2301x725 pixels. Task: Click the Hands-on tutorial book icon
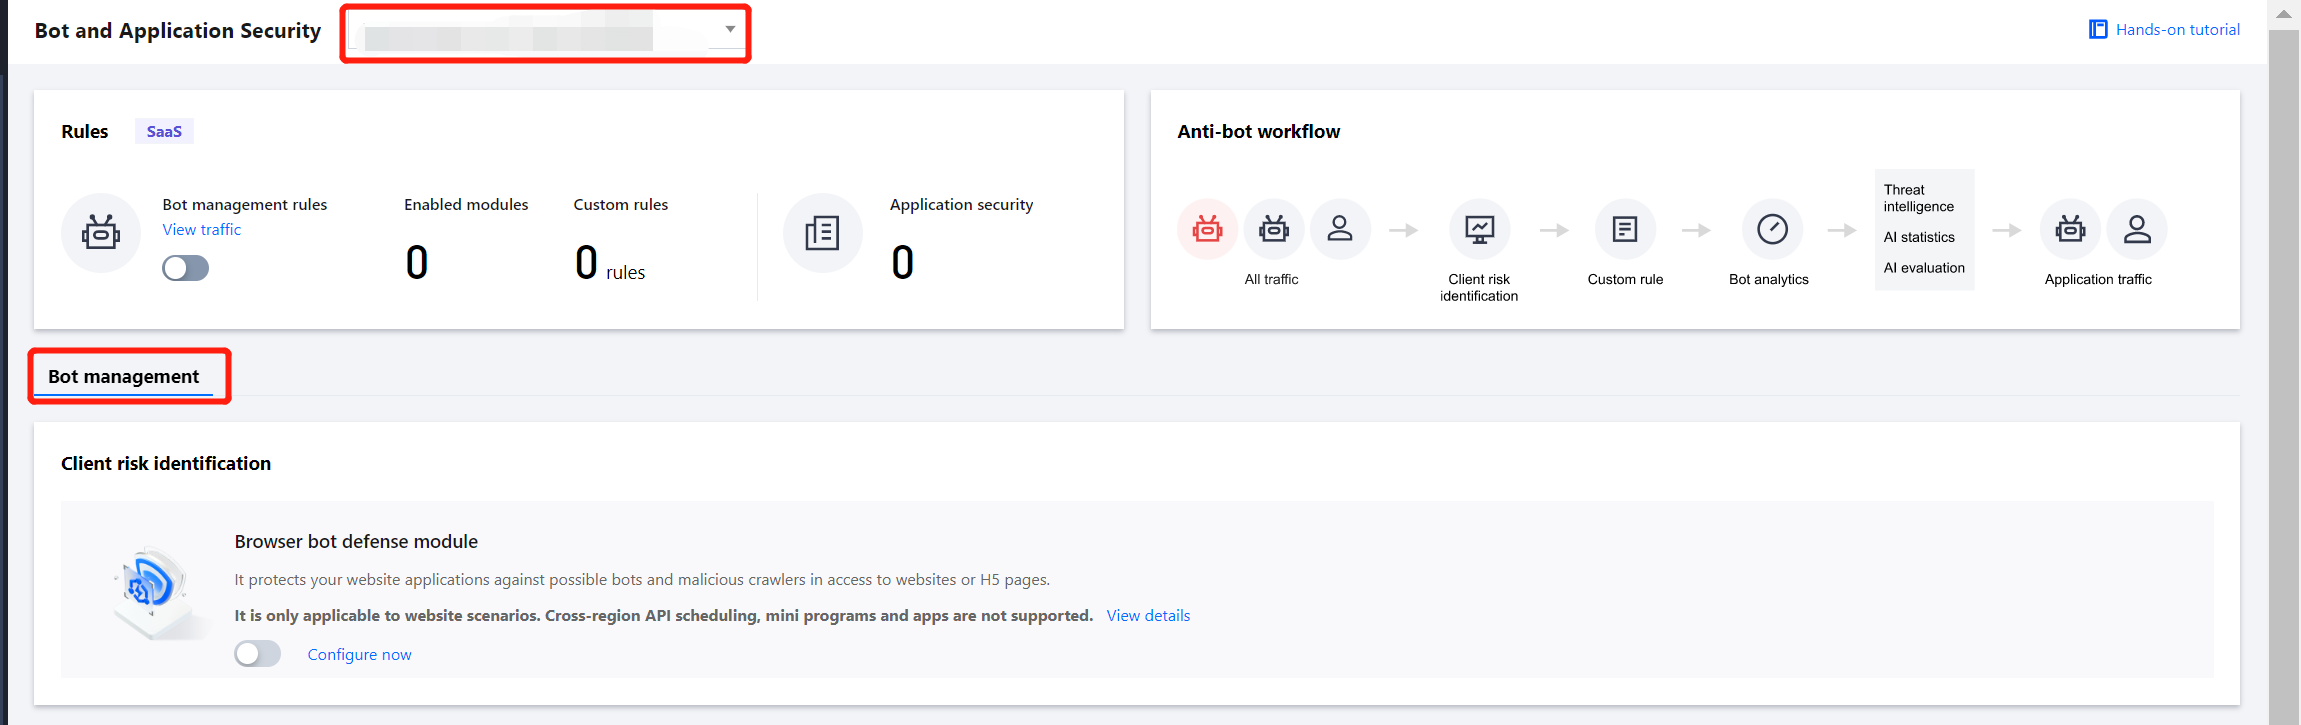(x=2098, y=30)
